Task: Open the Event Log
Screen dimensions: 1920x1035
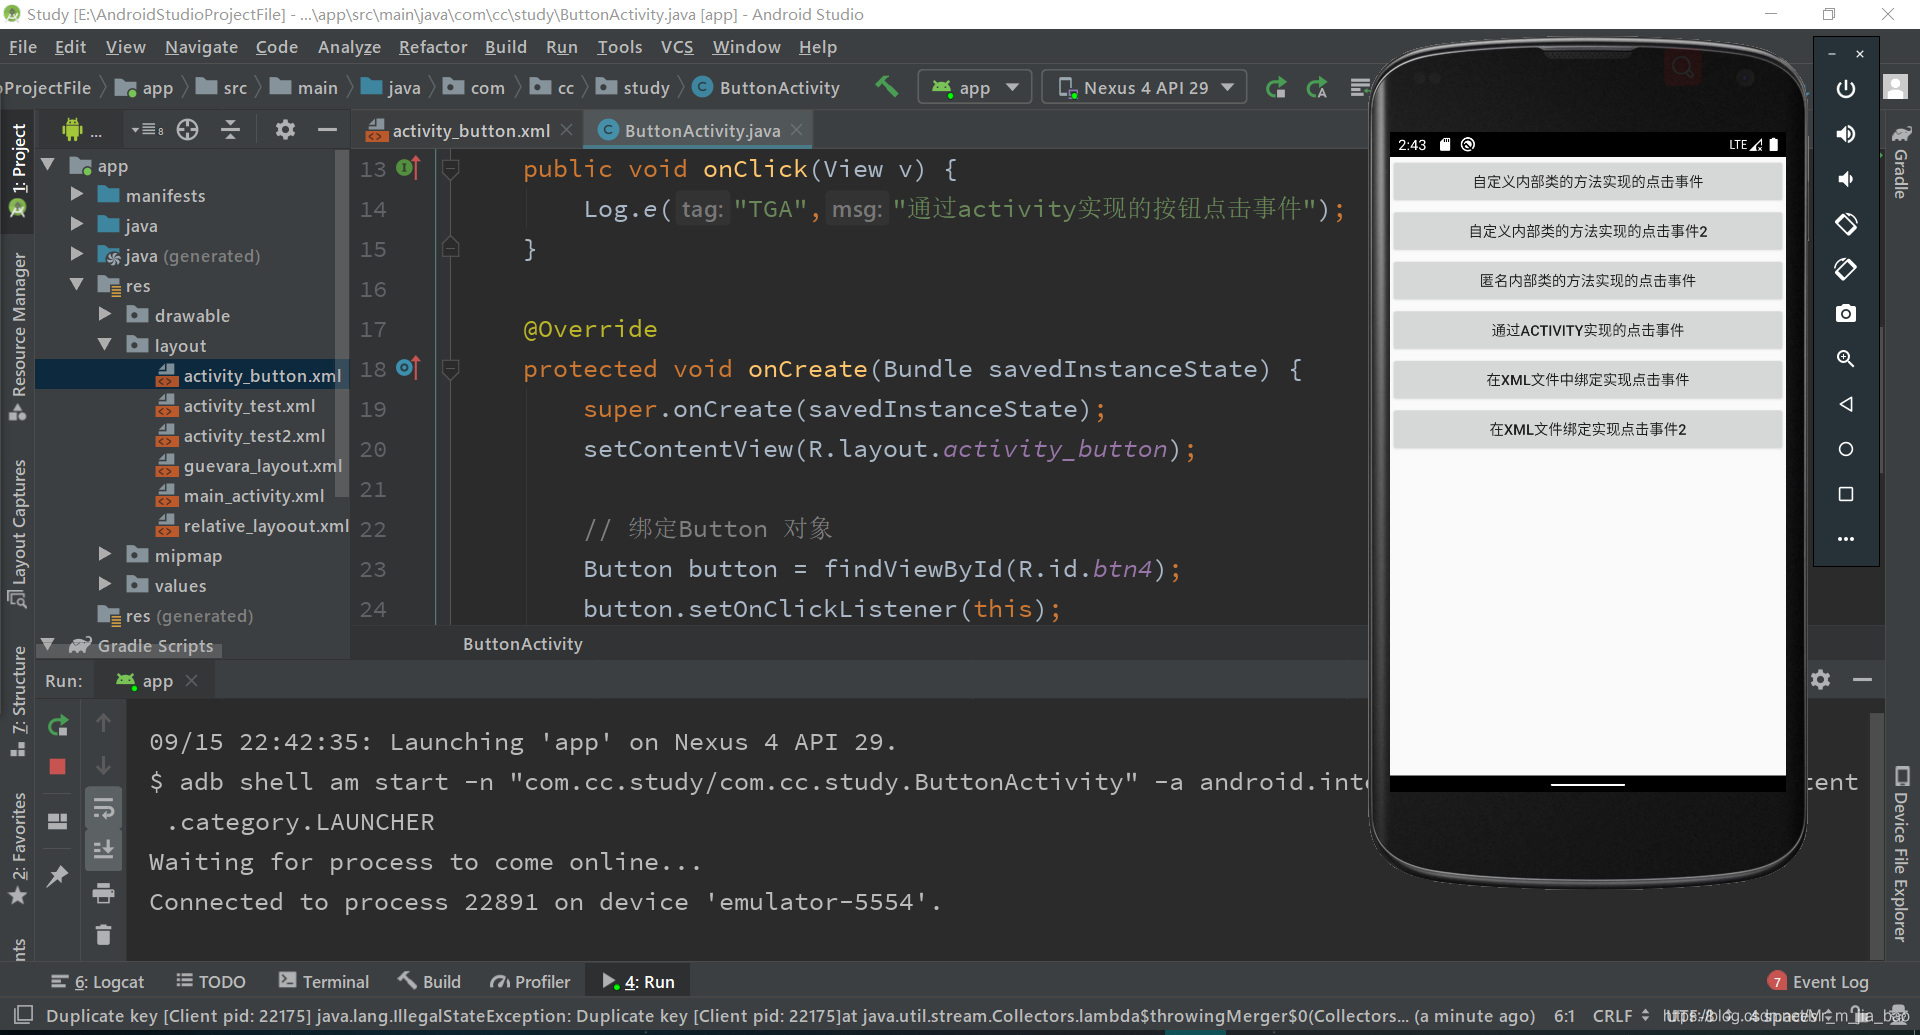Action: coord(1818,982)
